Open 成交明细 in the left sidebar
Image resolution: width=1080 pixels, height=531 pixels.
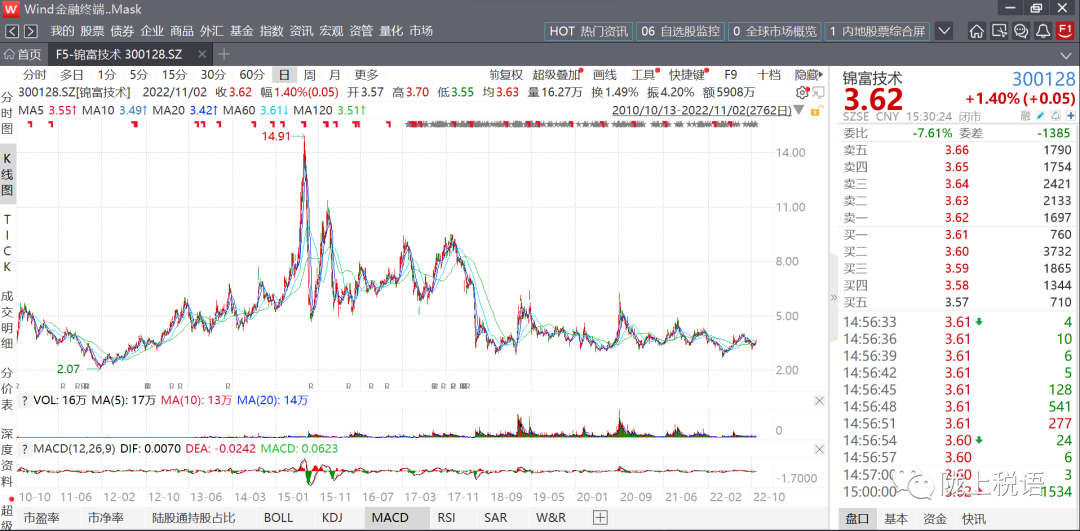8,320
